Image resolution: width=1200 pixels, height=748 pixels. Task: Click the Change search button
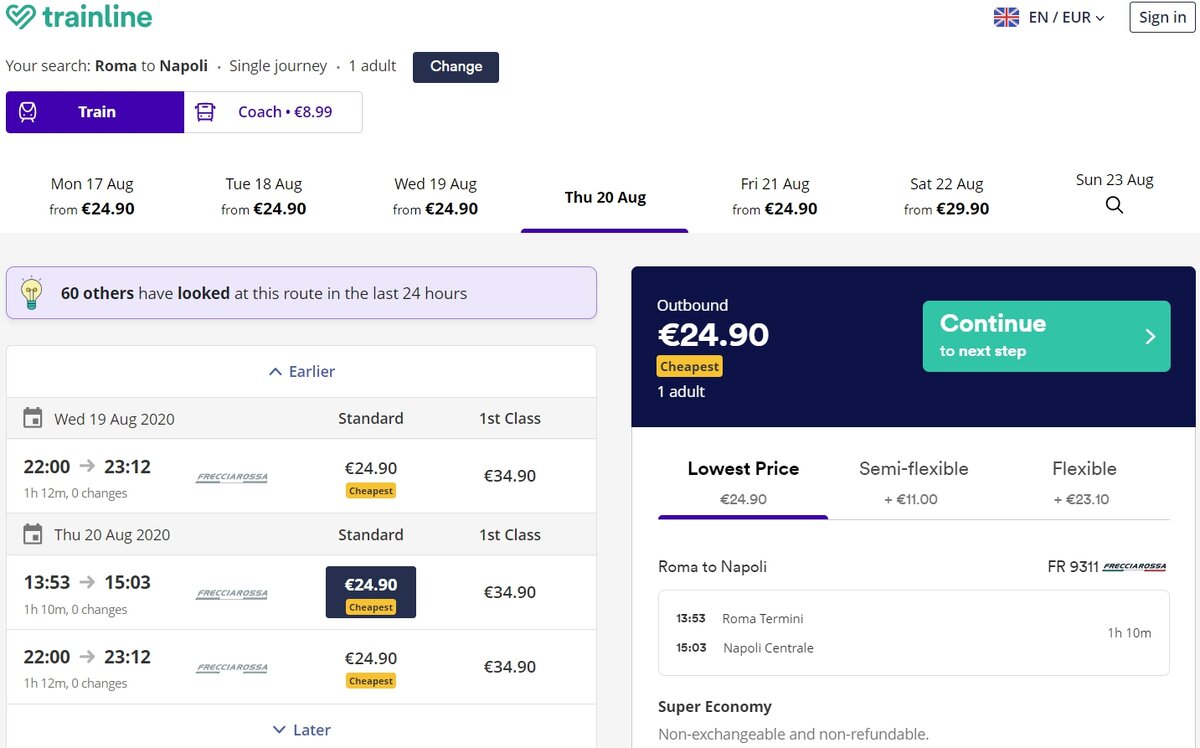point(456,67)
